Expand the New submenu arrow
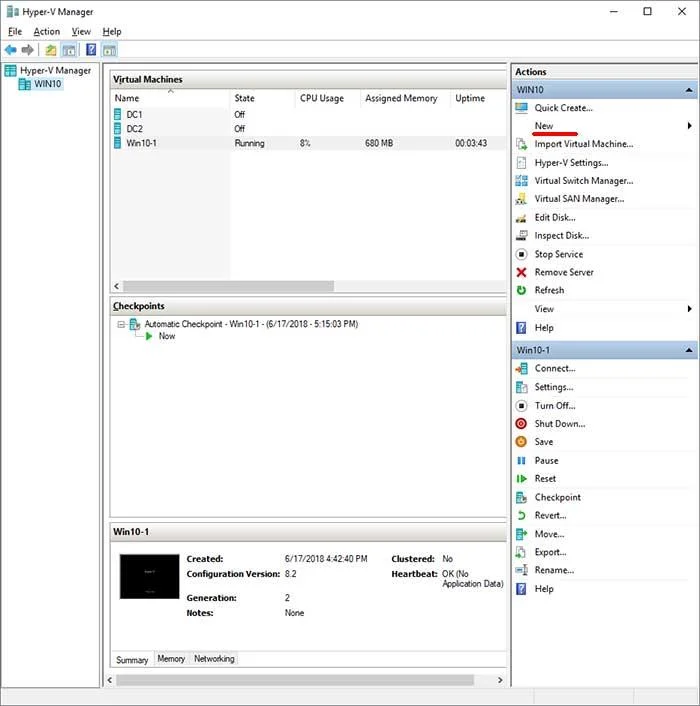 [689, 126]
